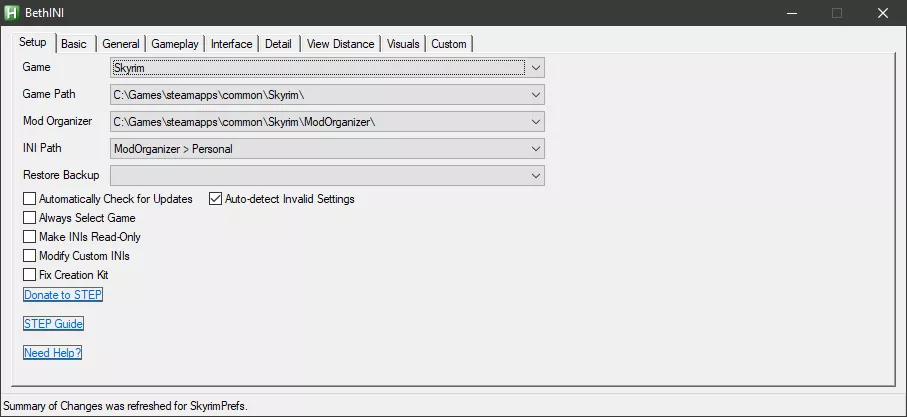This screenshot has height=417, width=907.
Task: Open the Basic tab
Action: (74, 44)
